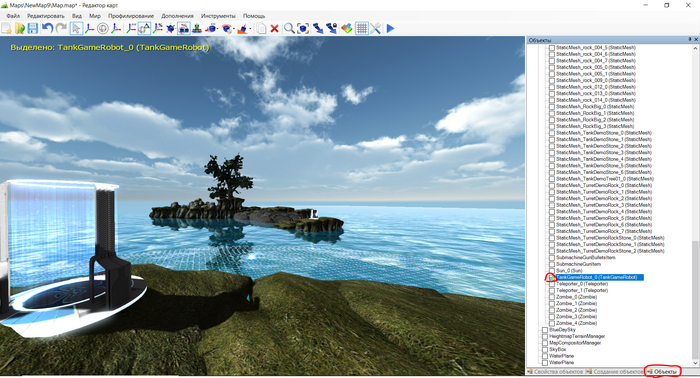Pin the Объекты panel with the pushpin
This screenshot has width=700, height=378.
point(690,40)
